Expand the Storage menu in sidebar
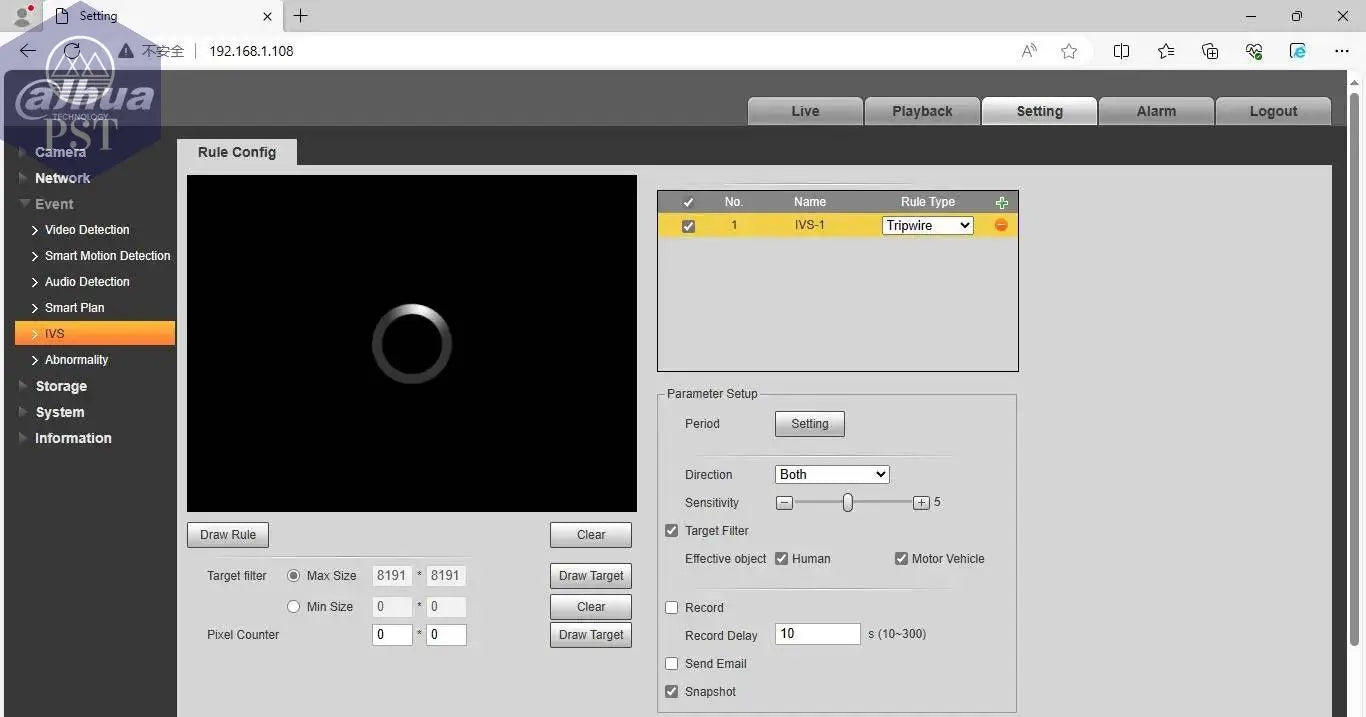The width and height of the screenshot is (1366, 717). pos(61,386)
